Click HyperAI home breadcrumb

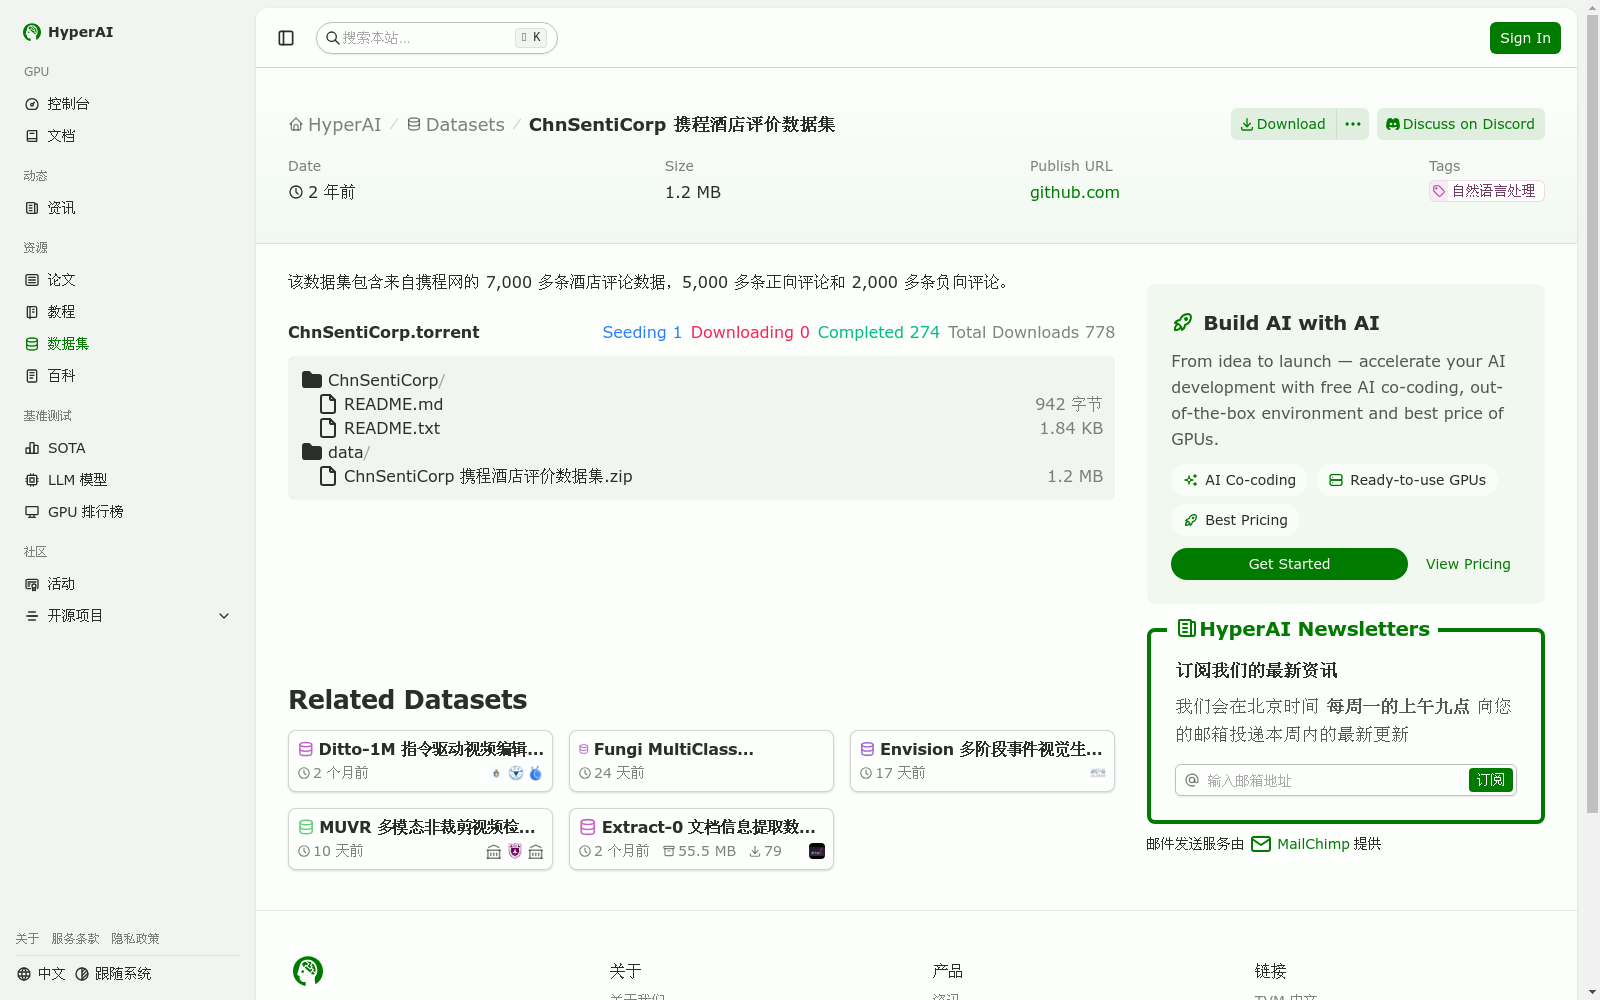(x=335, y=125)
